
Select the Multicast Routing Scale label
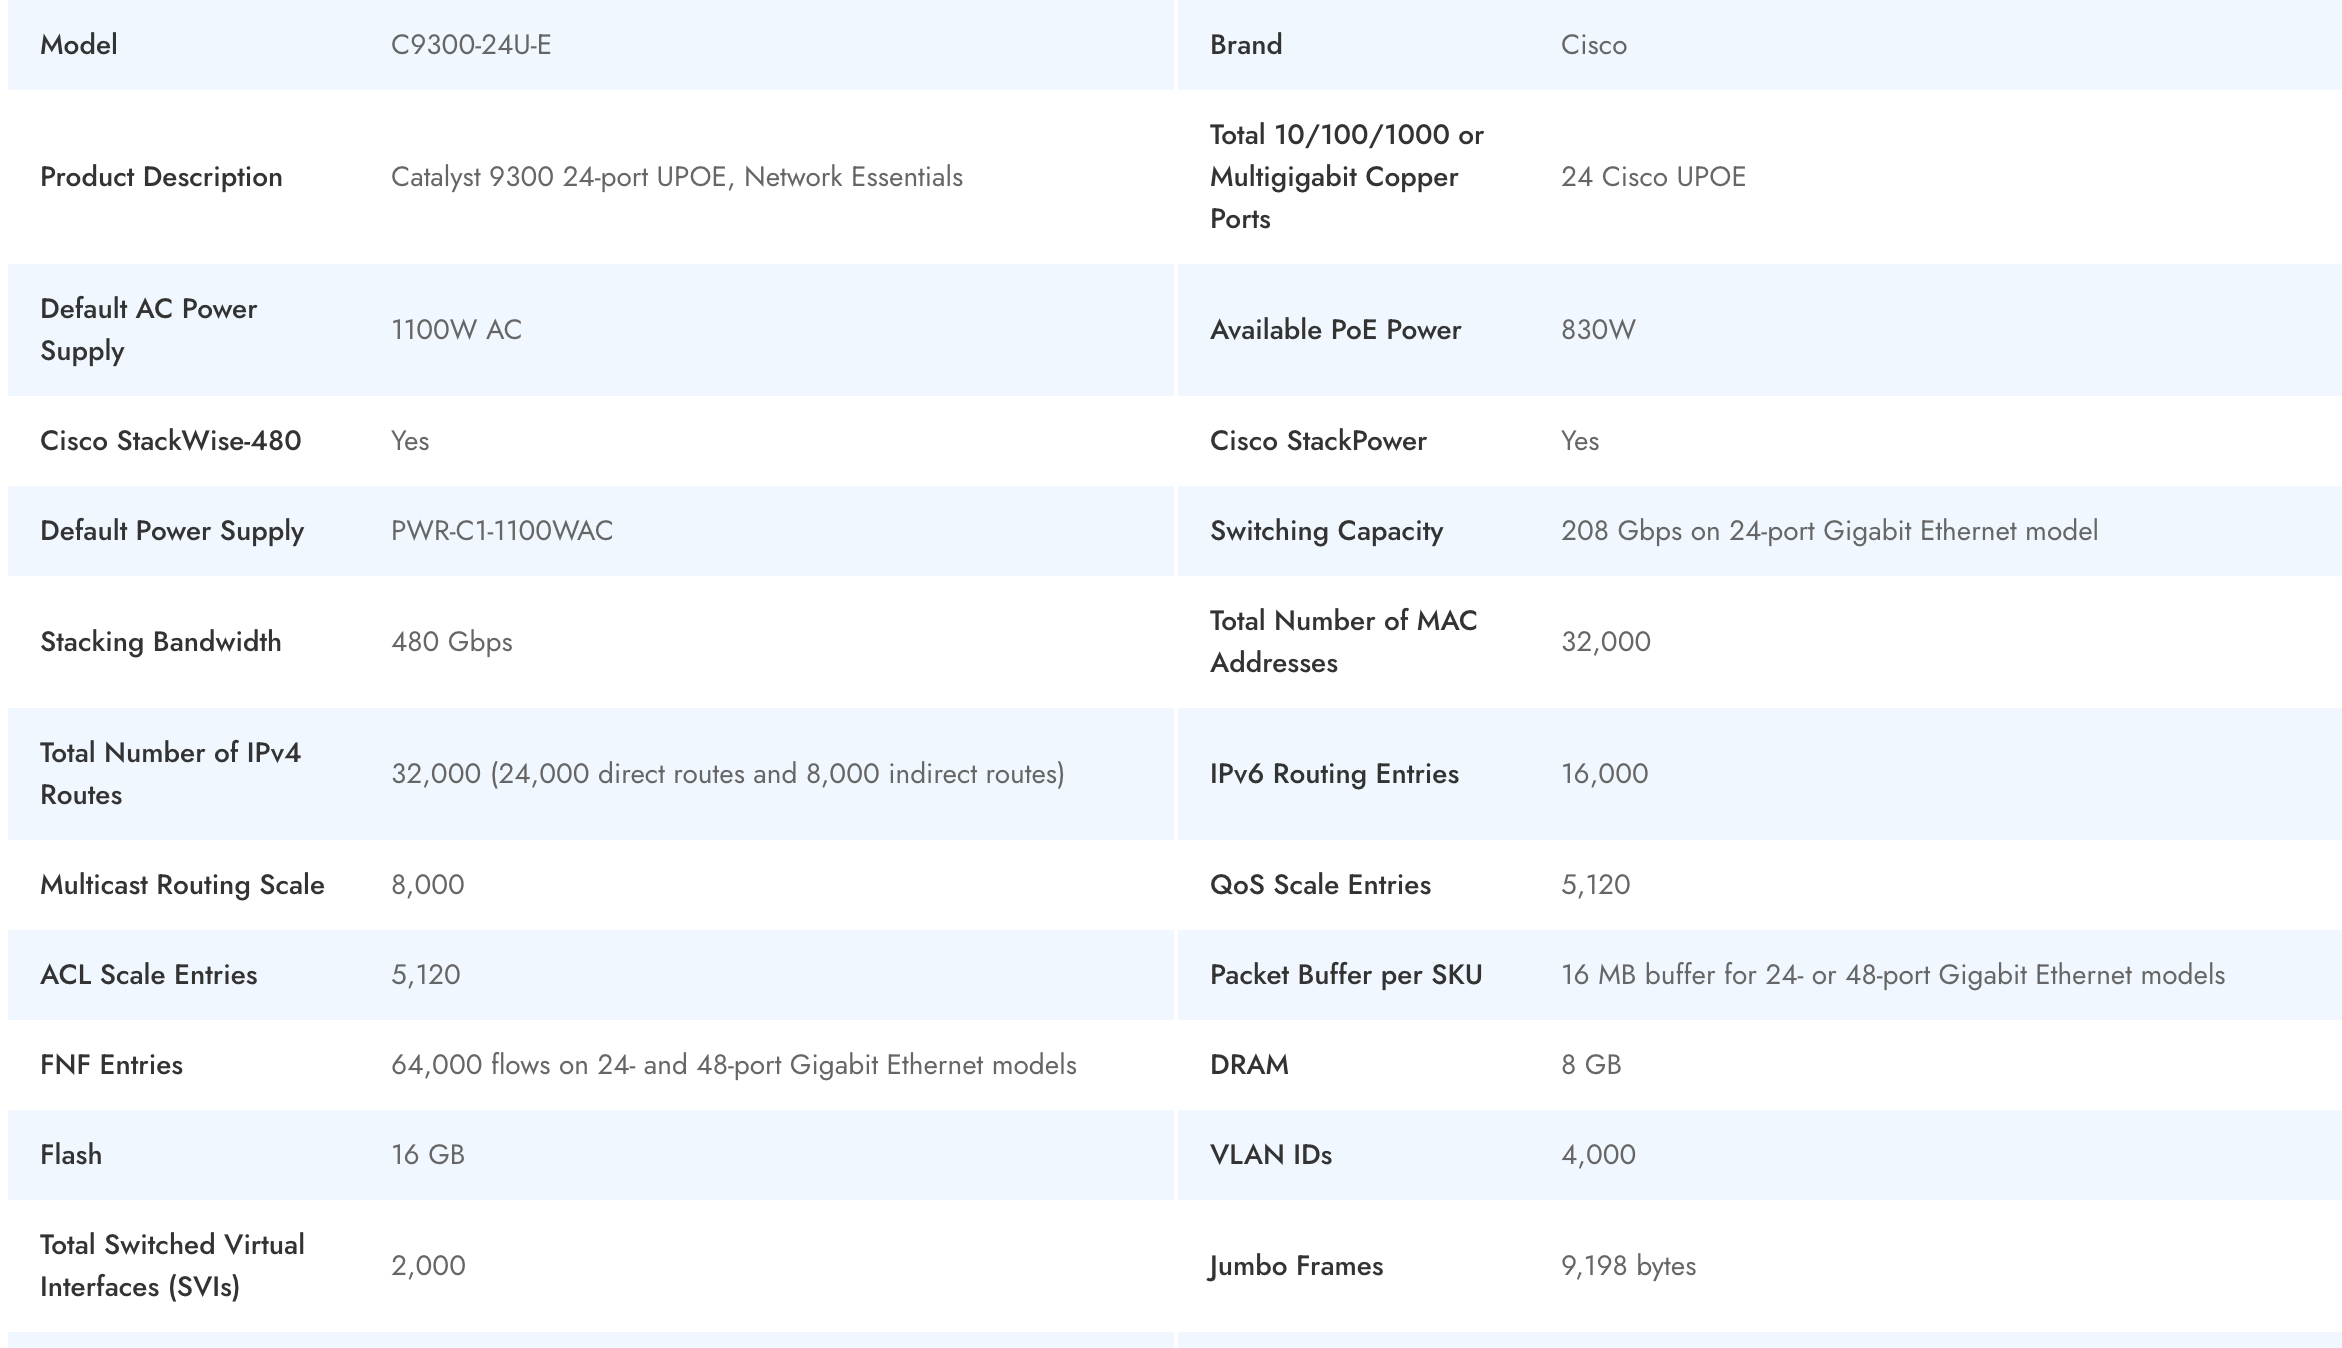(182, 885)
